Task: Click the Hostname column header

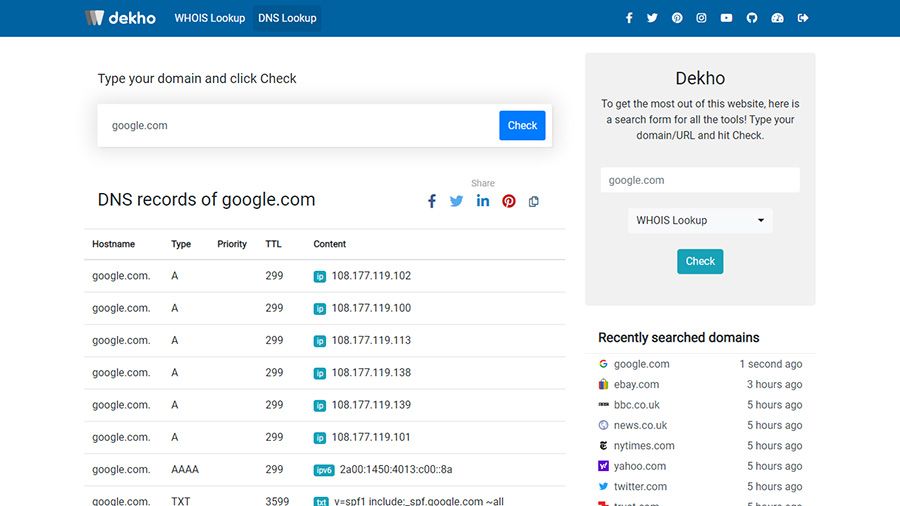Action: coord(113,244)
